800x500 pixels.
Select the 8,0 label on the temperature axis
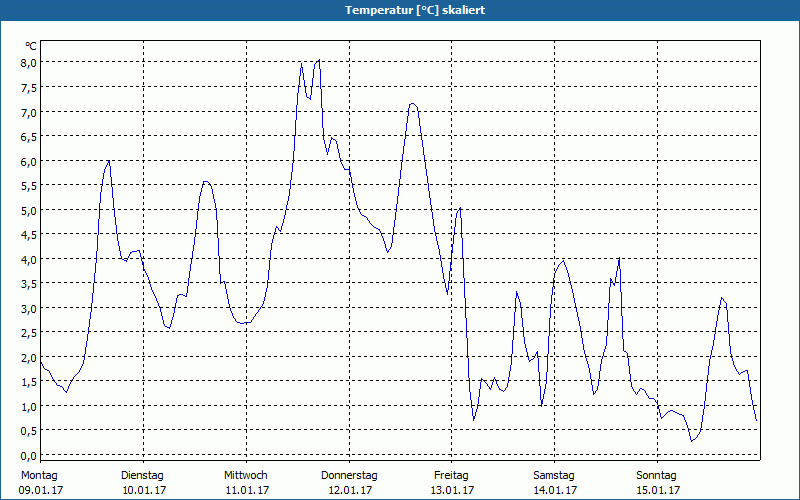(x=29, y=63)
